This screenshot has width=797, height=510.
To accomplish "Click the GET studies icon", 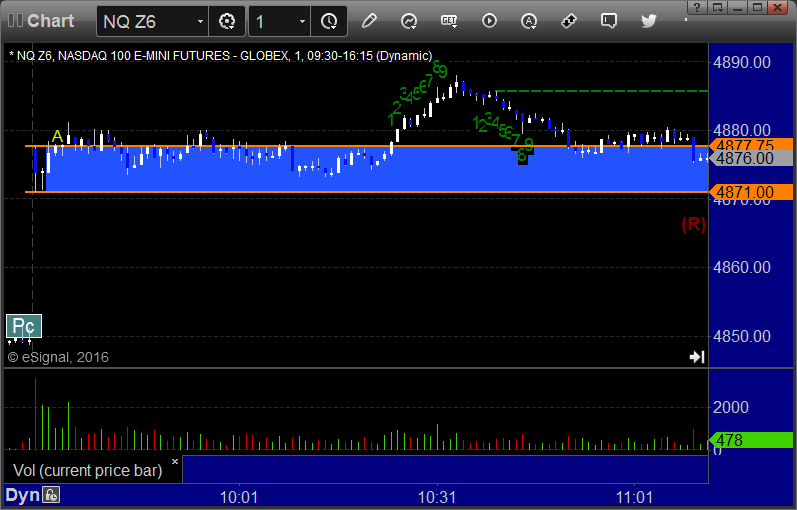I will point(449,21).
